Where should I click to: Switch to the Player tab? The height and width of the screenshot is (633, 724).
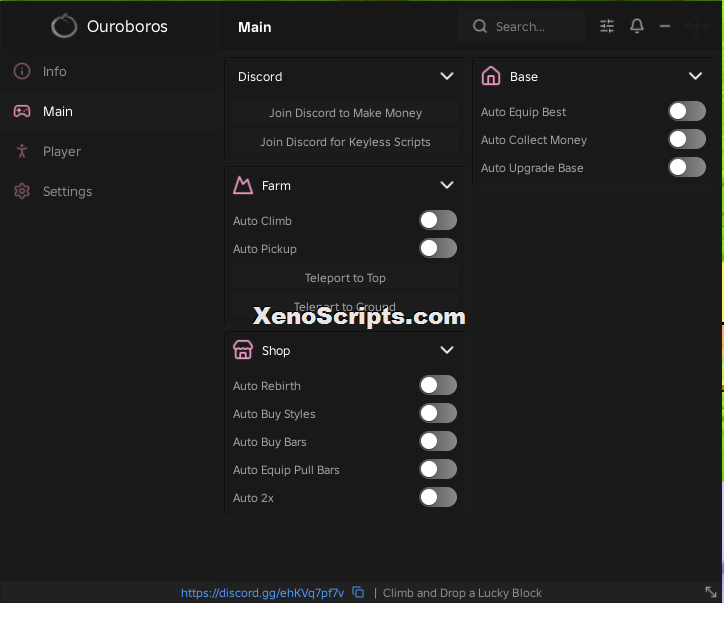(109, 151)
